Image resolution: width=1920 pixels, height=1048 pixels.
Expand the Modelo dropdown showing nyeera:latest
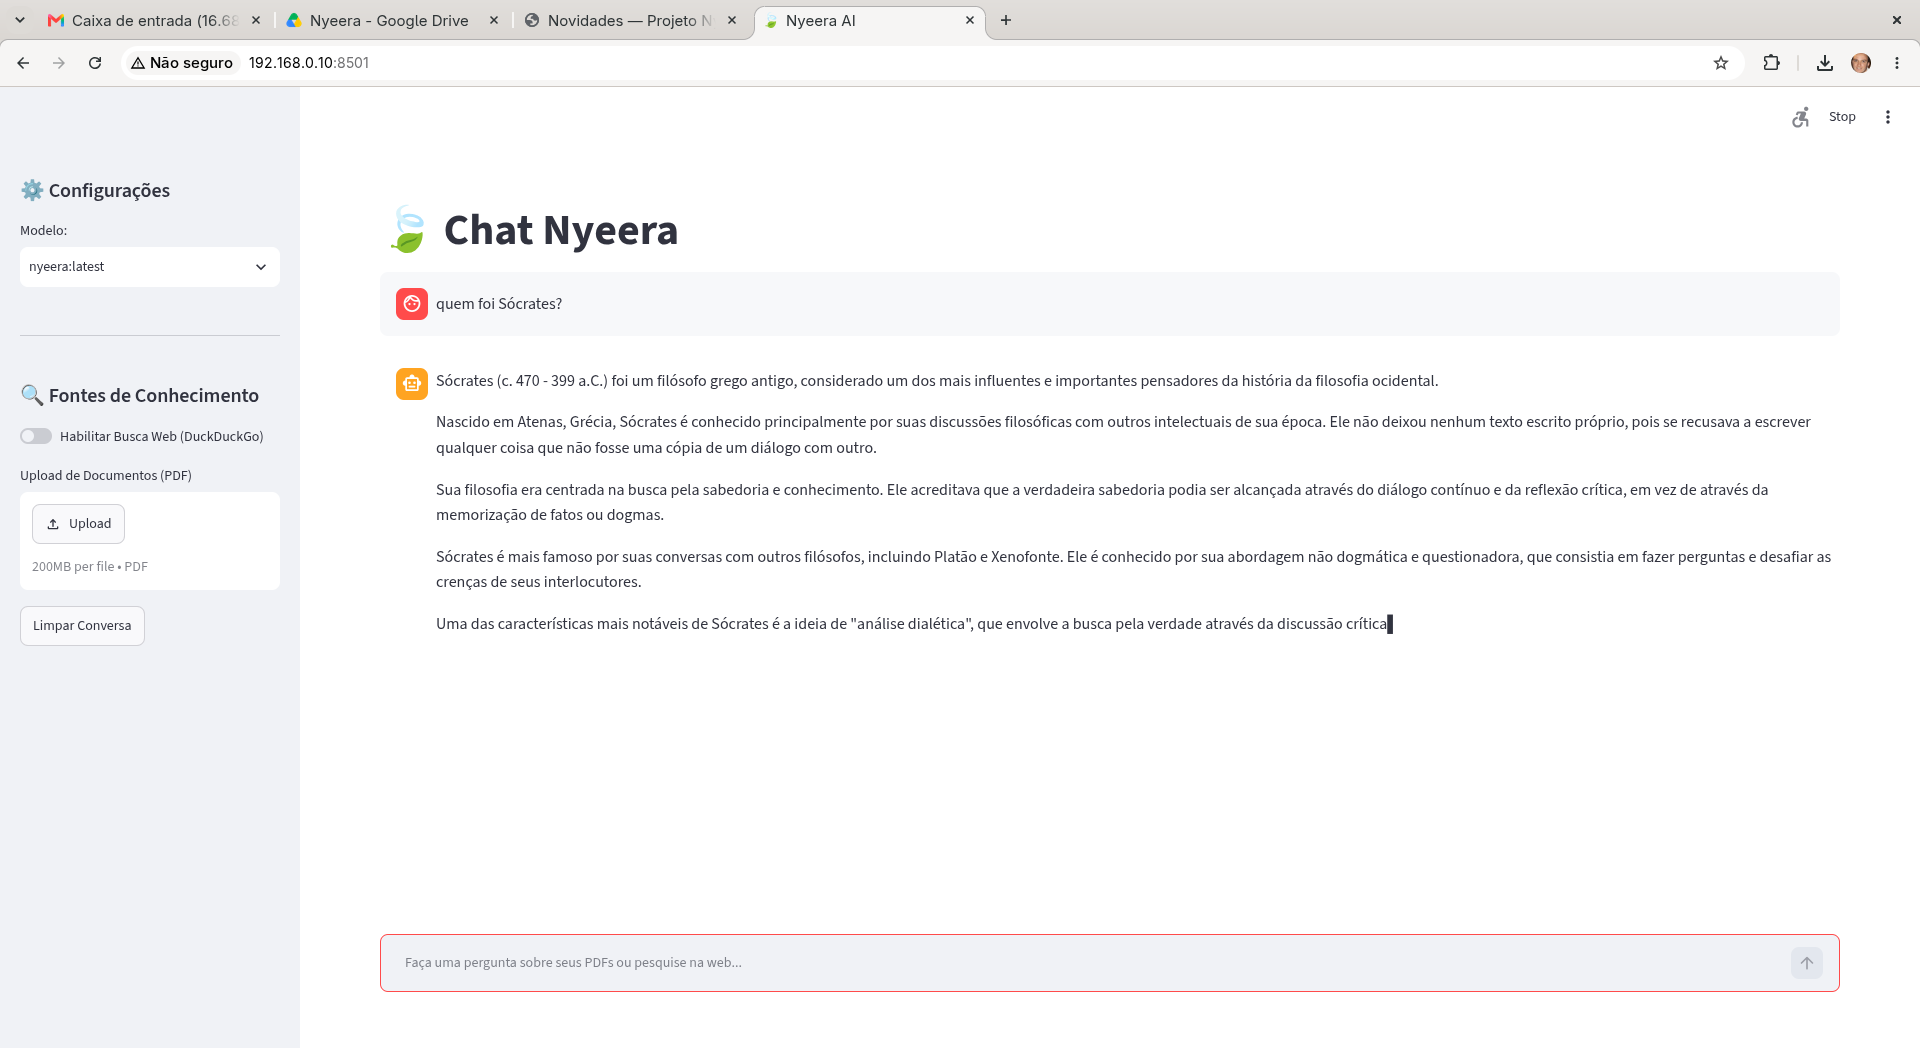coord(150,267)
